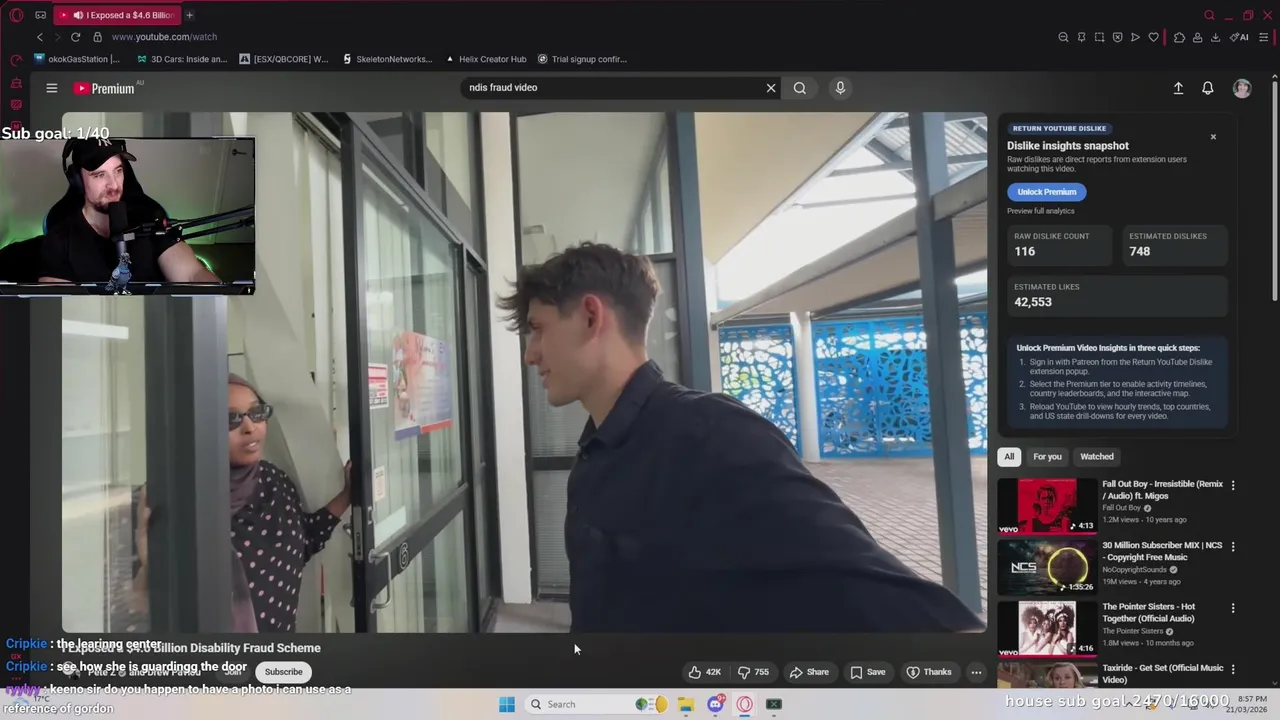The height and width of the screenshot is (720, 1280).
Task: Switch to I Exposed a $4.6 Billion tab
Action: (x=116, y=15)
